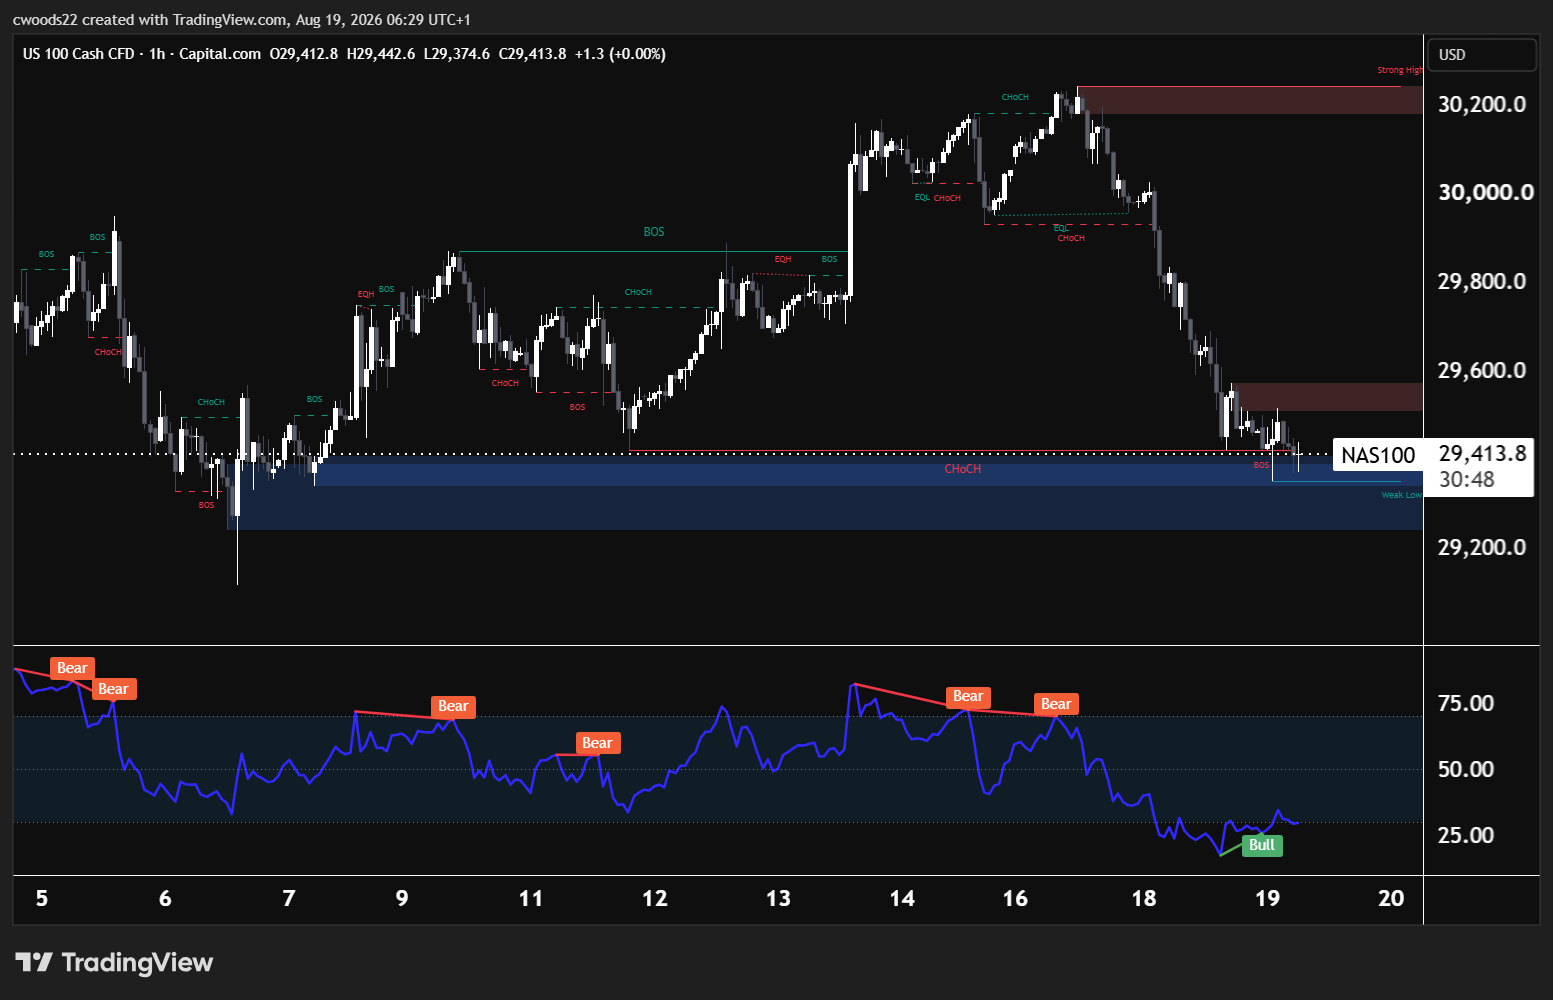Click the 30,000.0 price axis level
Image resolution: width=1553 pixels, height=1000 pixels.
click(x=1485, y=192)
